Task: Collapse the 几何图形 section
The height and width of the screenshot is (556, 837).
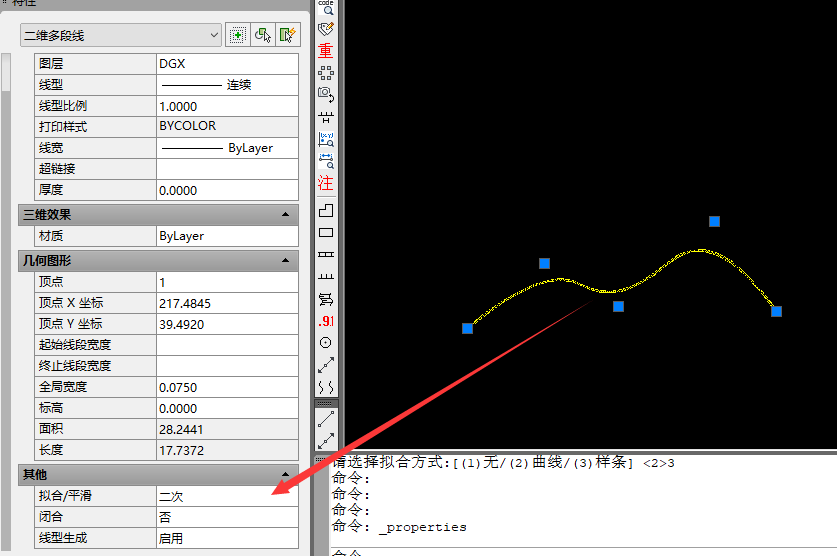Action: tap(285, 261)
